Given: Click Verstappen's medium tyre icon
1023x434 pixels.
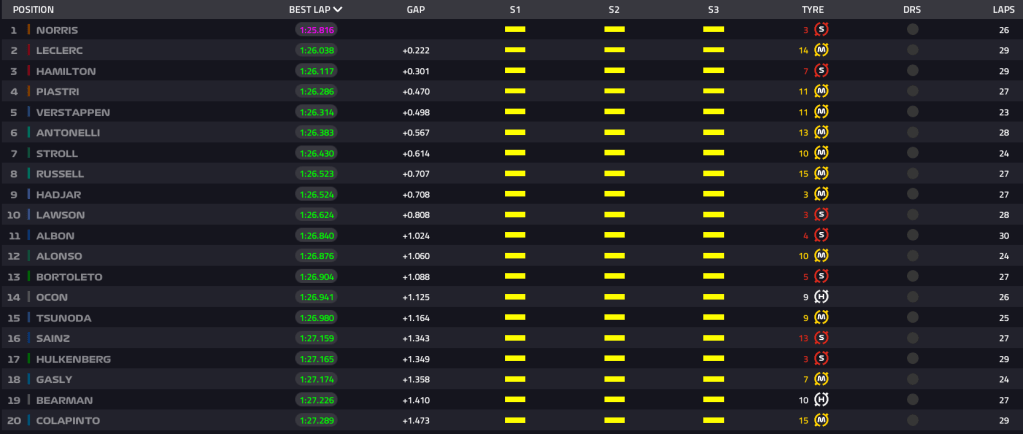Looking at the screenshot, I should (821, 112).
